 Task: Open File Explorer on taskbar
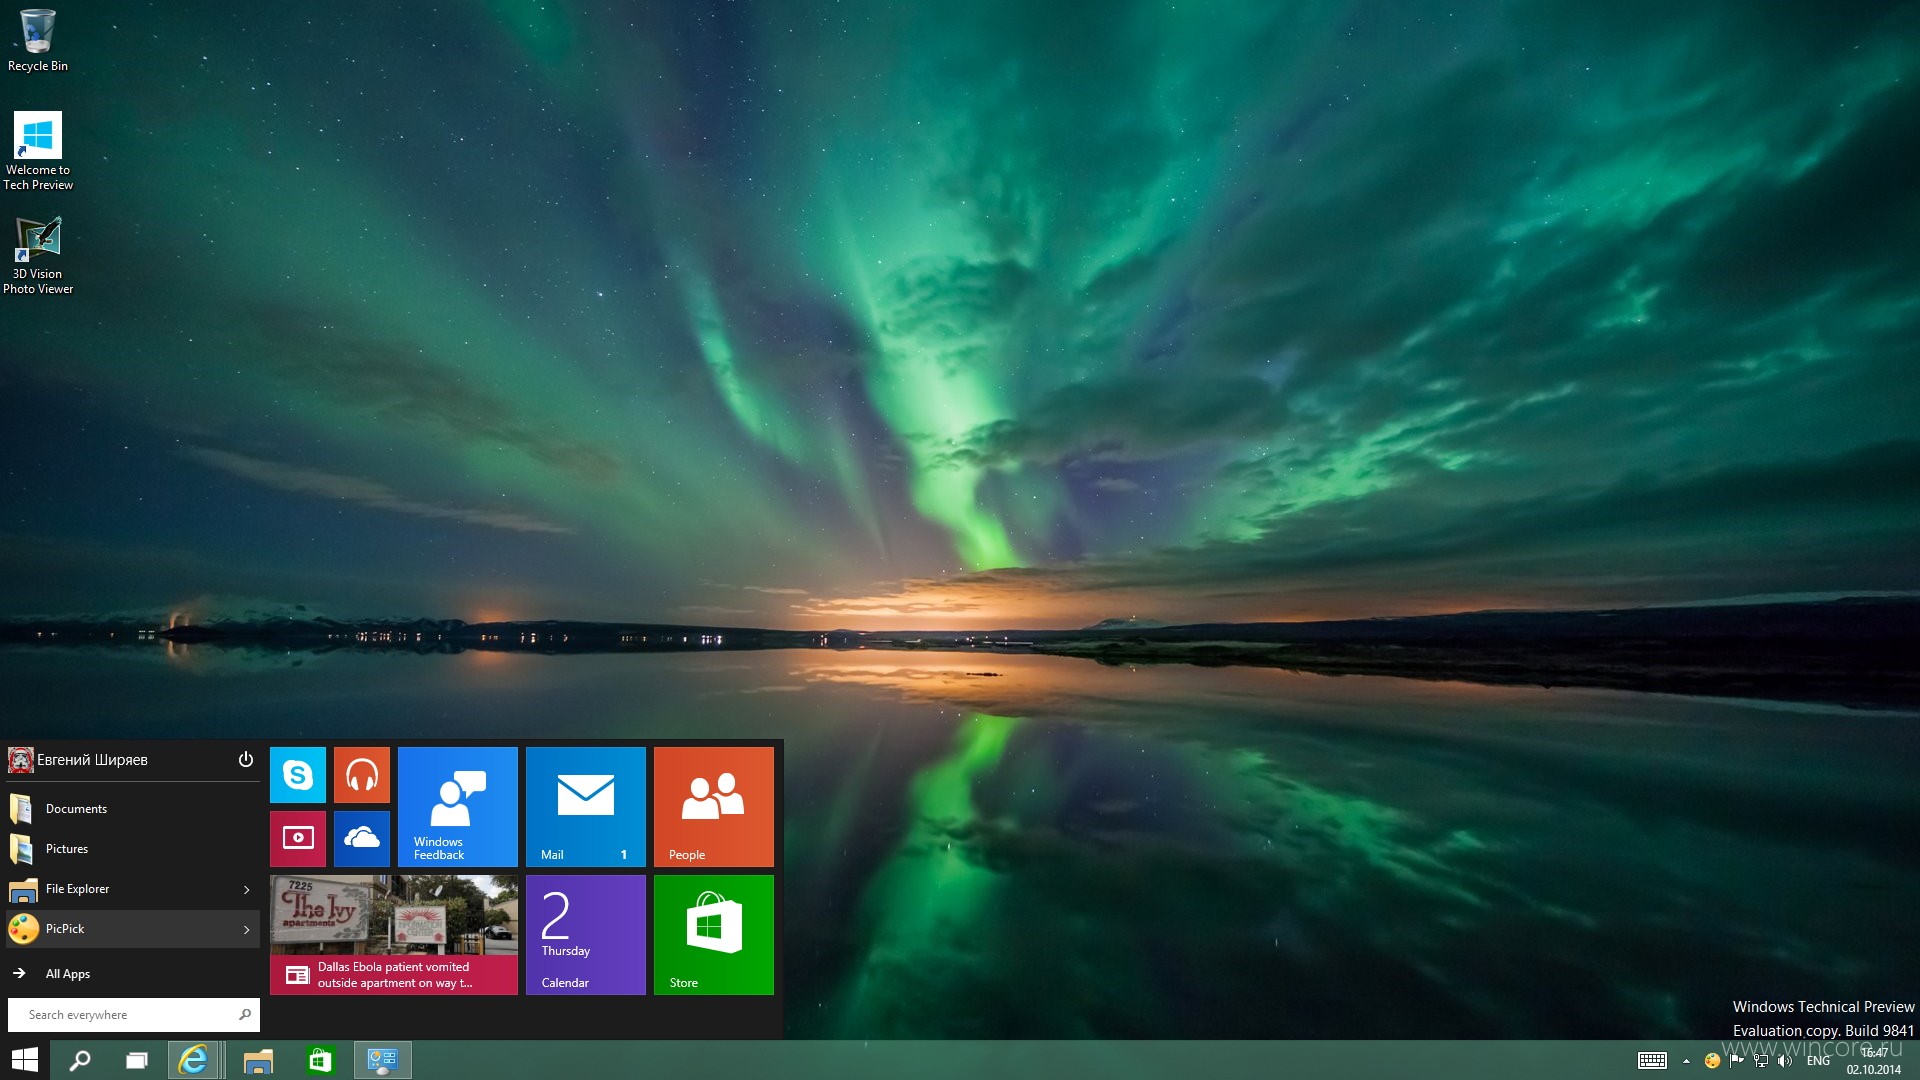click(x=258, y=1060)
